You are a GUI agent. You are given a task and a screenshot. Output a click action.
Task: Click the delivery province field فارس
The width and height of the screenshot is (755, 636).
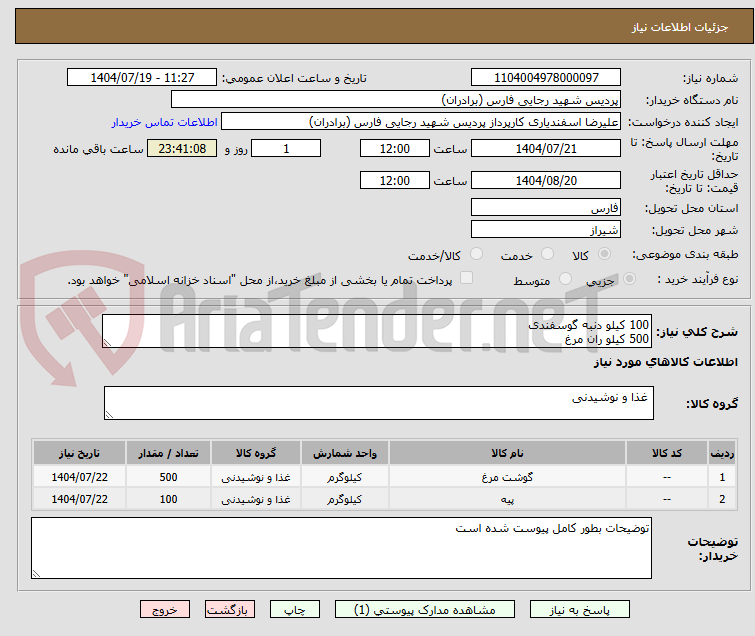pyautogui.click(x=546, y=208)
